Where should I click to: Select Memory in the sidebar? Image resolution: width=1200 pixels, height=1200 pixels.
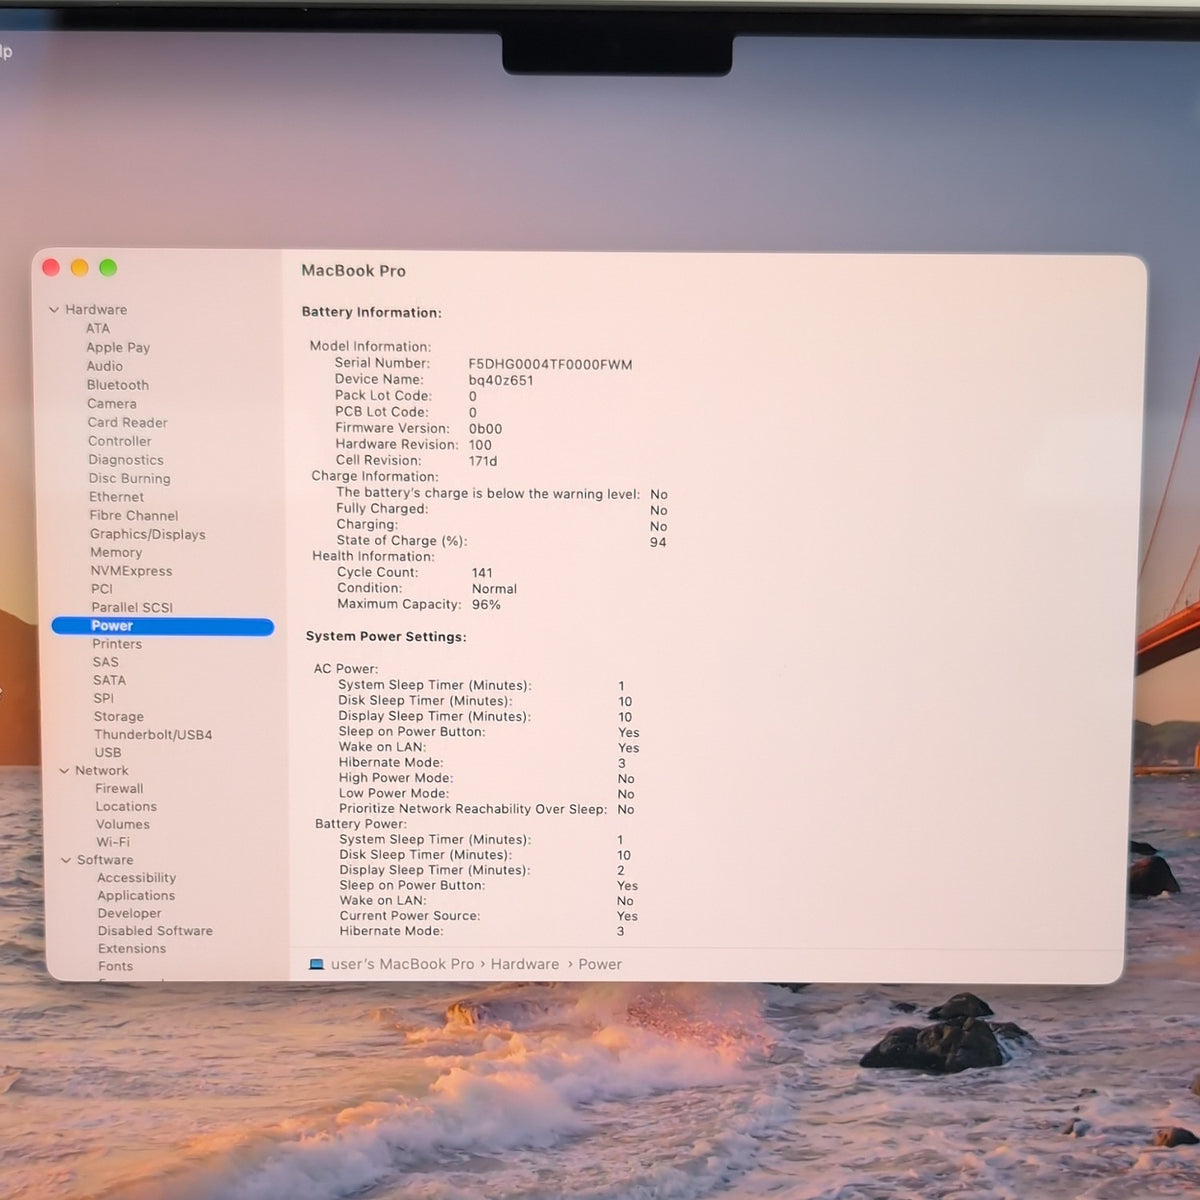117,553
